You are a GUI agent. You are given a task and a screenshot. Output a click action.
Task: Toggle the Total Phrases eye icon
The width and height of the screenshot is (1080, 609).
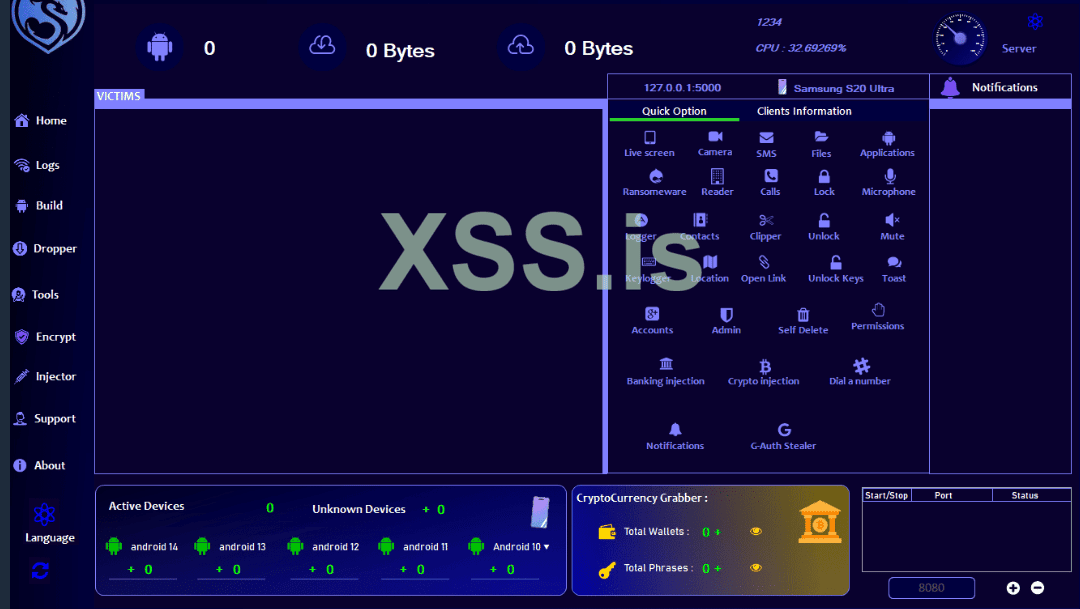756,568
